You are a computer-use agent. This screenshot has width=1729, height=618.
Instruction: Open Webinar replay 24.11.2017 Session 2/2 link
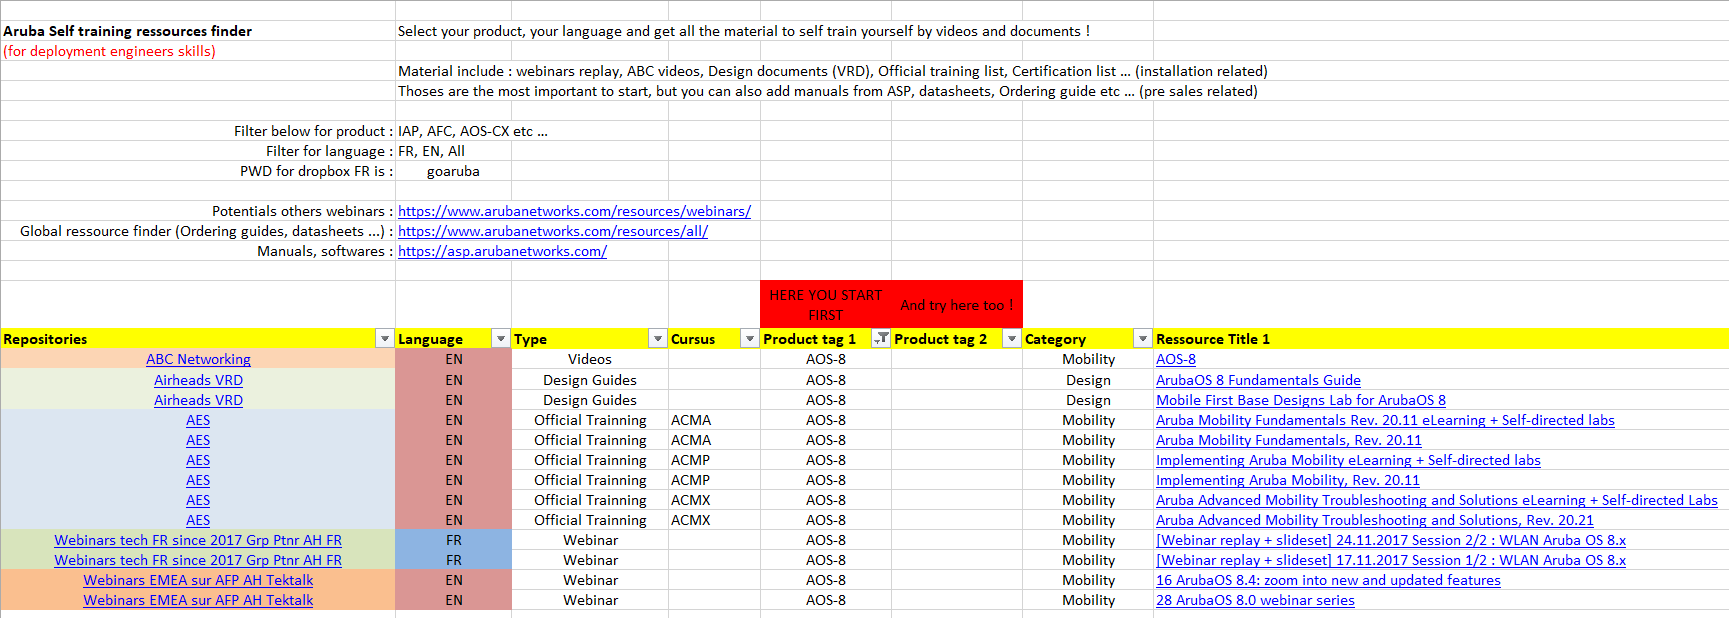pyautogui.click(x=1391, y=540)
